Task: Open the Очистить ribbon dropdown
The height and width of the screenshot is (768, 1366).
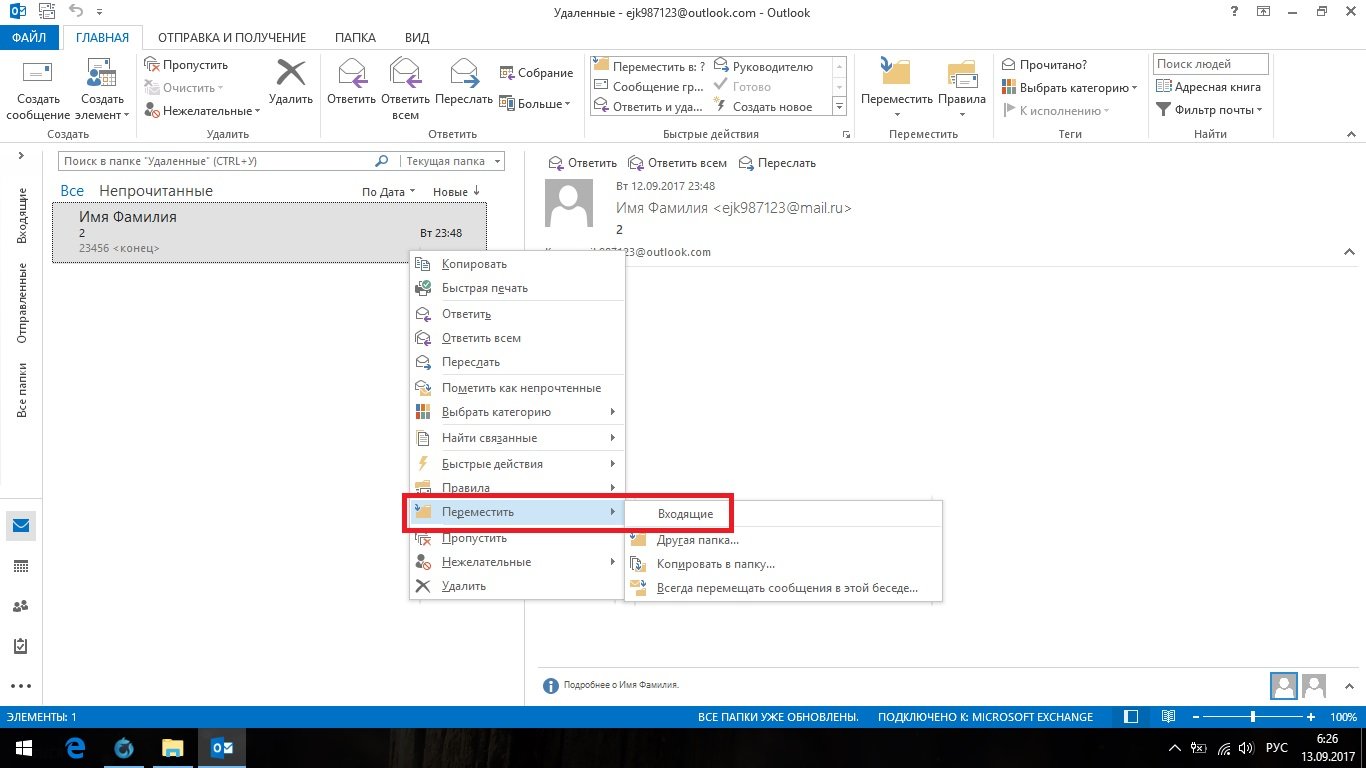Action: [186, 88]
